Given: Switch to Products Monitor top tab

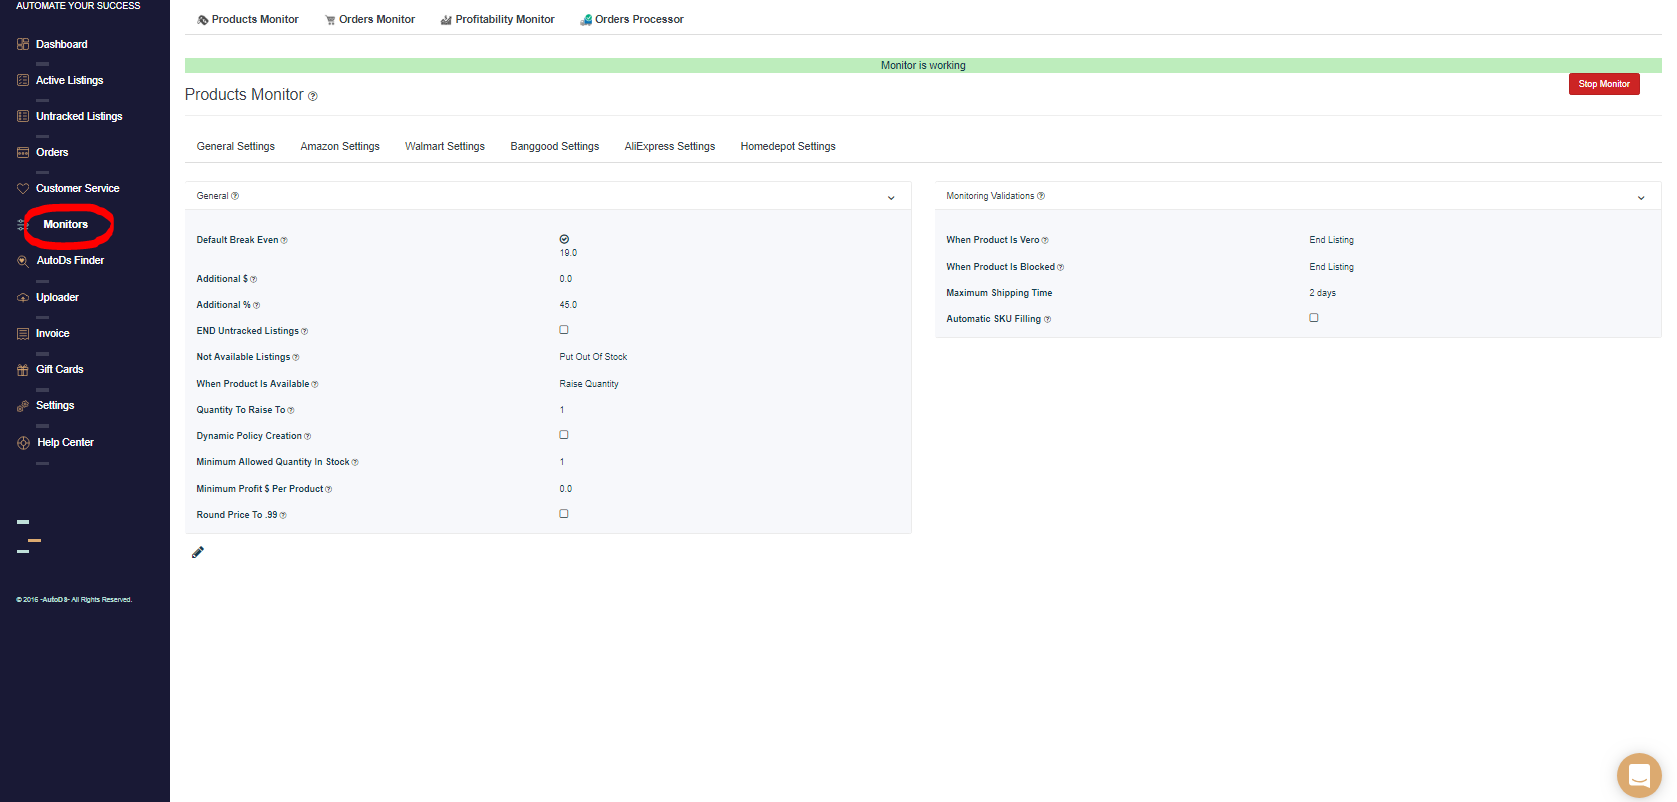Looking at the screenshot, I should pos(248,19).
